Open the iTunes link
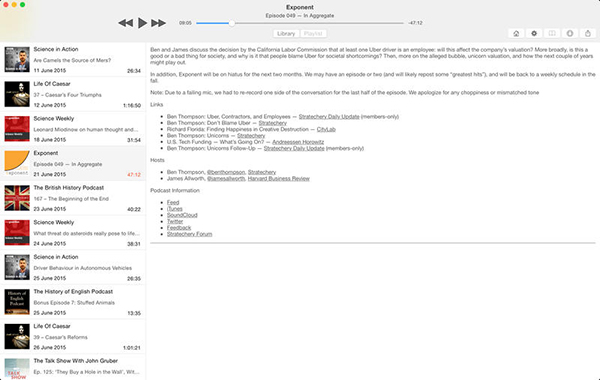The height and width of the screenshot is (380, 600). click(174, 209)
